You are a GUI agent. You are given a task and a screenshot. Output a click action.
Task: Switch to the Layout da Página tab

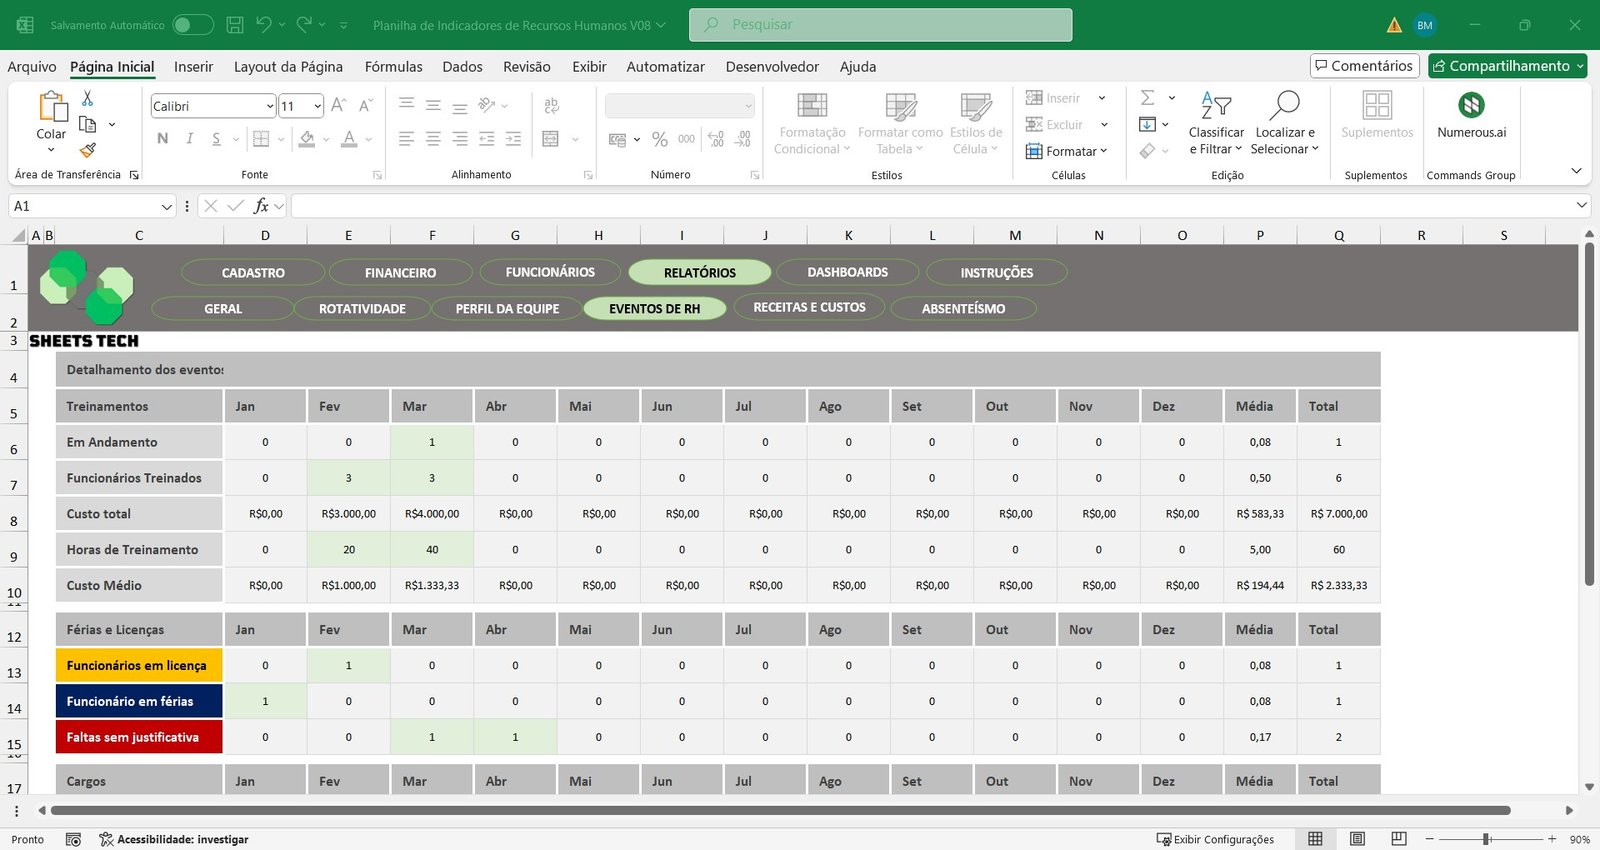tap(288, 66)
